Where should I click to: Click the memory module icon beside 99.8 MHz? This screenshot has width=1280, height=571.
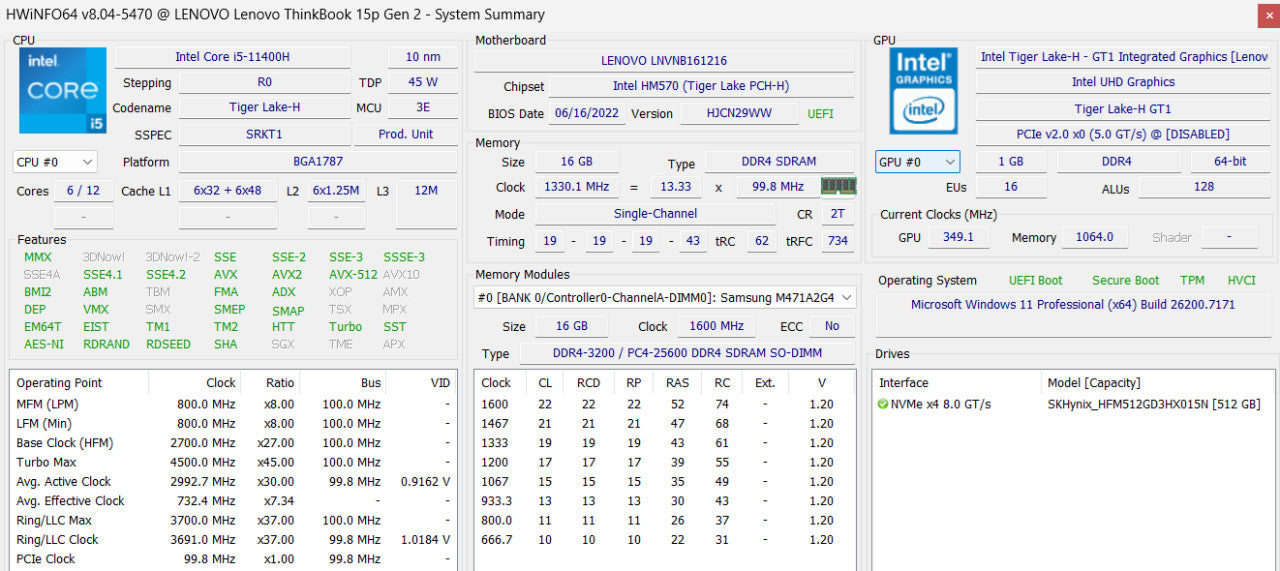click(x=838, y=187)
